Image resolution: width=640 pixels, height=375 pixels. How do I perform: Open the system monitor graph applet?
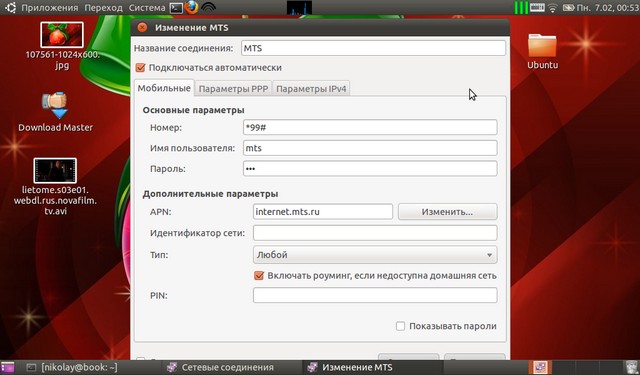(299, 7)
